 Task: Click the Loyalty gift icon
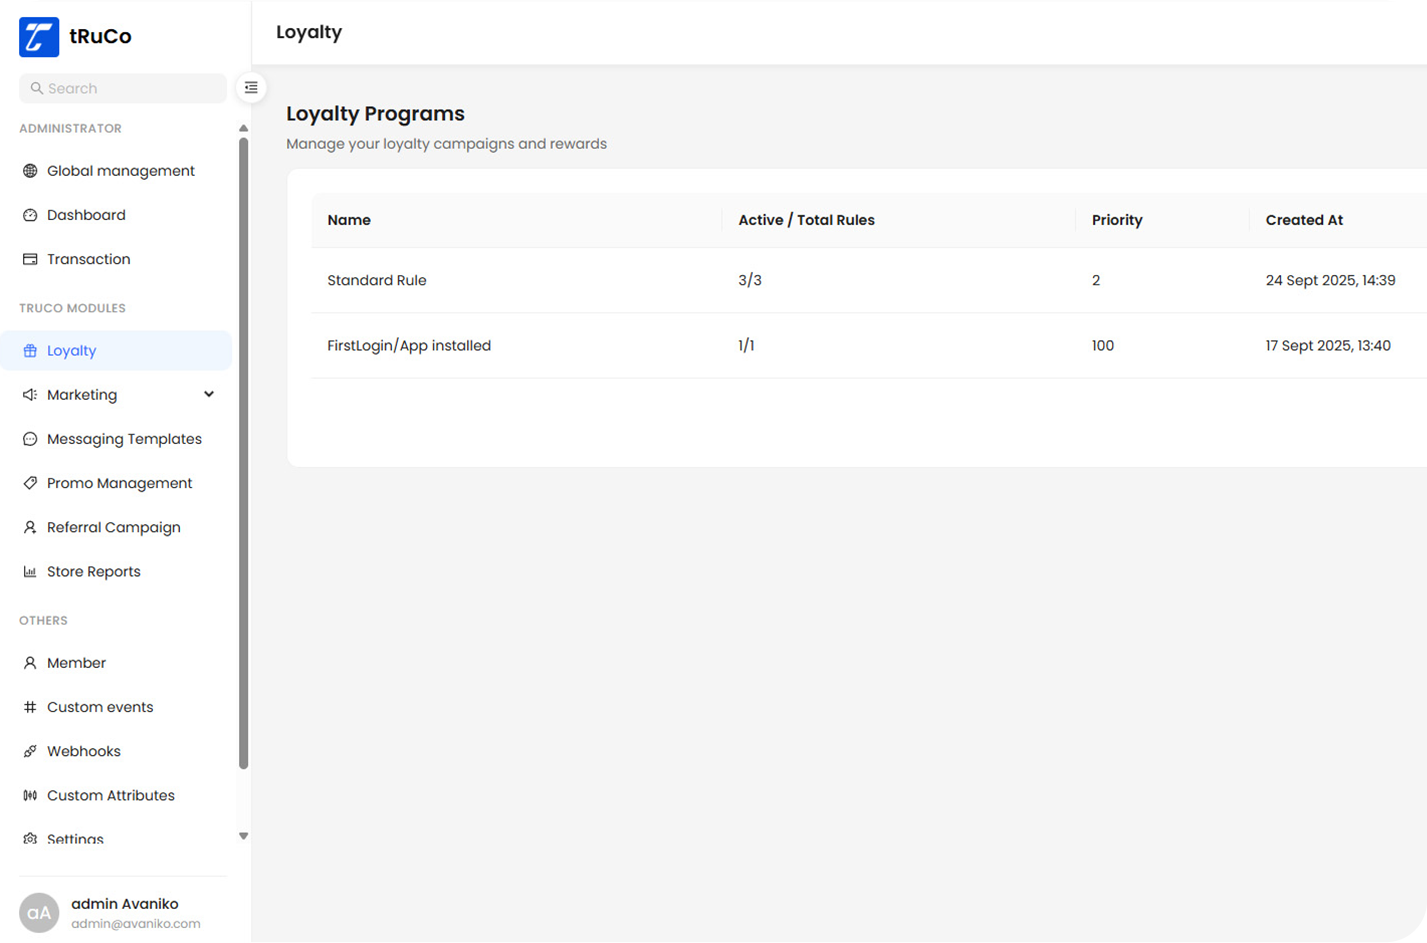pyautogui.click(x=30, y=350)
